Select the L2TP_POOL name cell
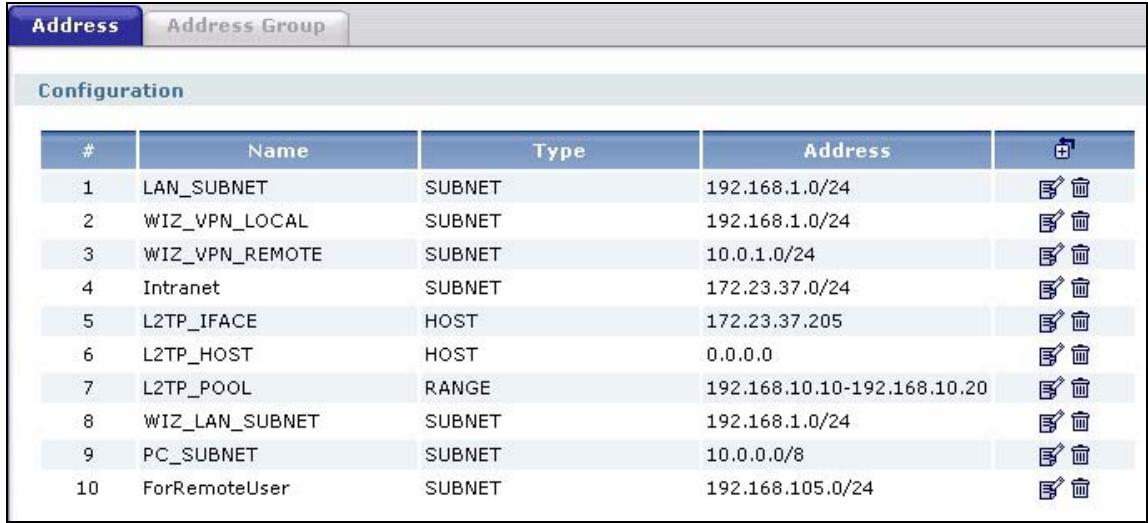 pyautogui.click(x=277, y=388)
